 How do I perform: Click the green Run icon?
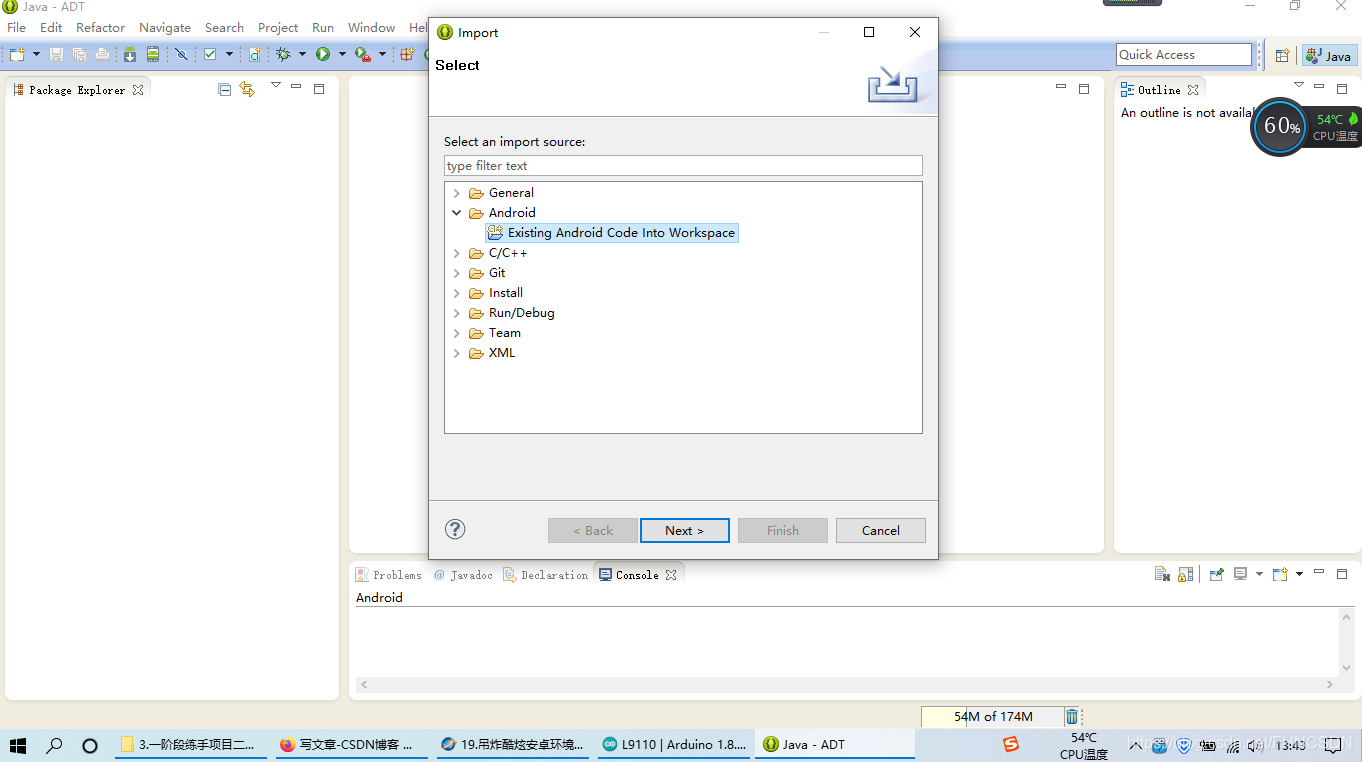[323, 54]
